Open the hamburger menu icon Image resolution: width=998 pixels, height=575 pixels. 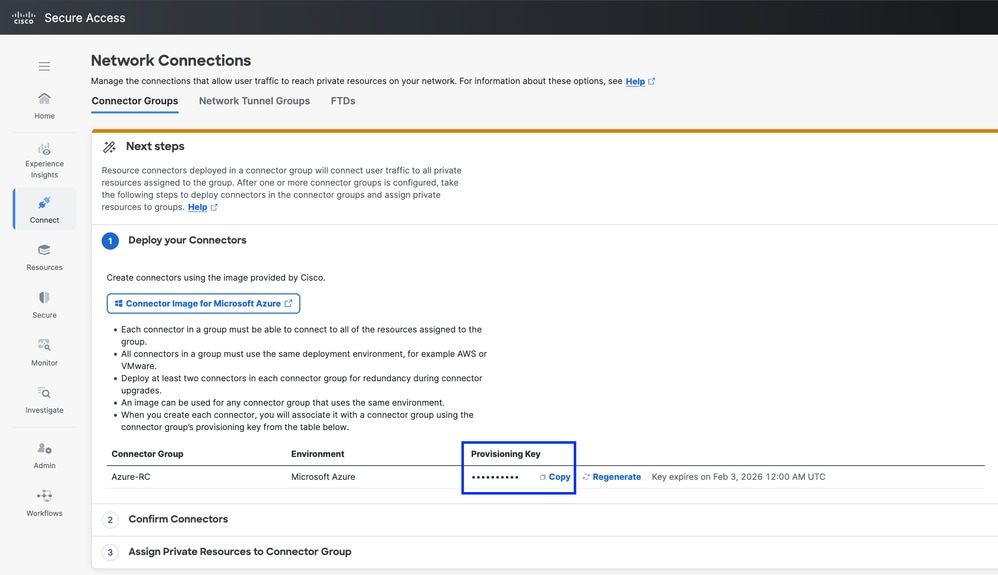coord(44,66)
